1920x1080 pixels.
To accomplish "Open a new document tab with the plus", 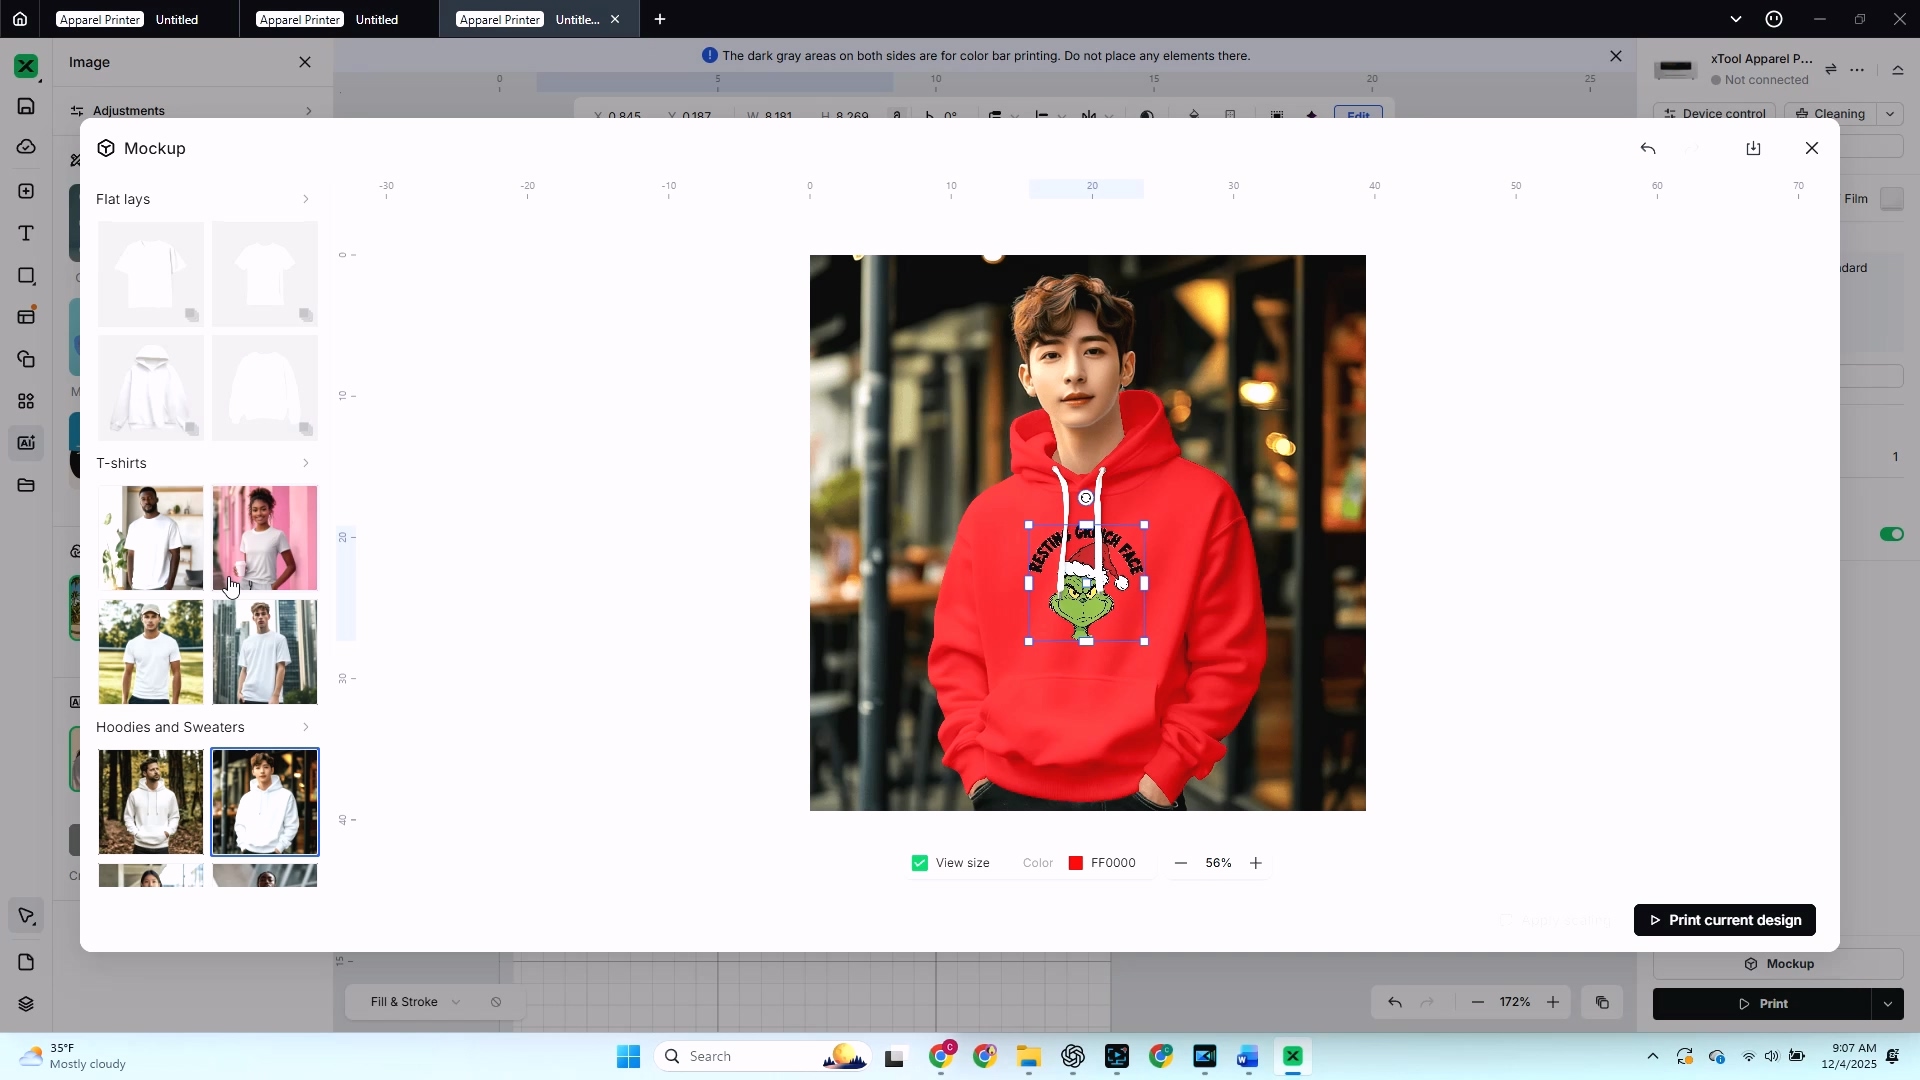I will point(659,19).
